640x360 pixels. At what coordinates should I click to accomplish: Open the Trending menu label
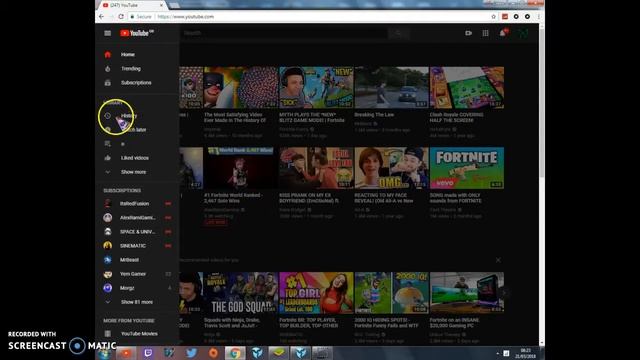point(131,69)
